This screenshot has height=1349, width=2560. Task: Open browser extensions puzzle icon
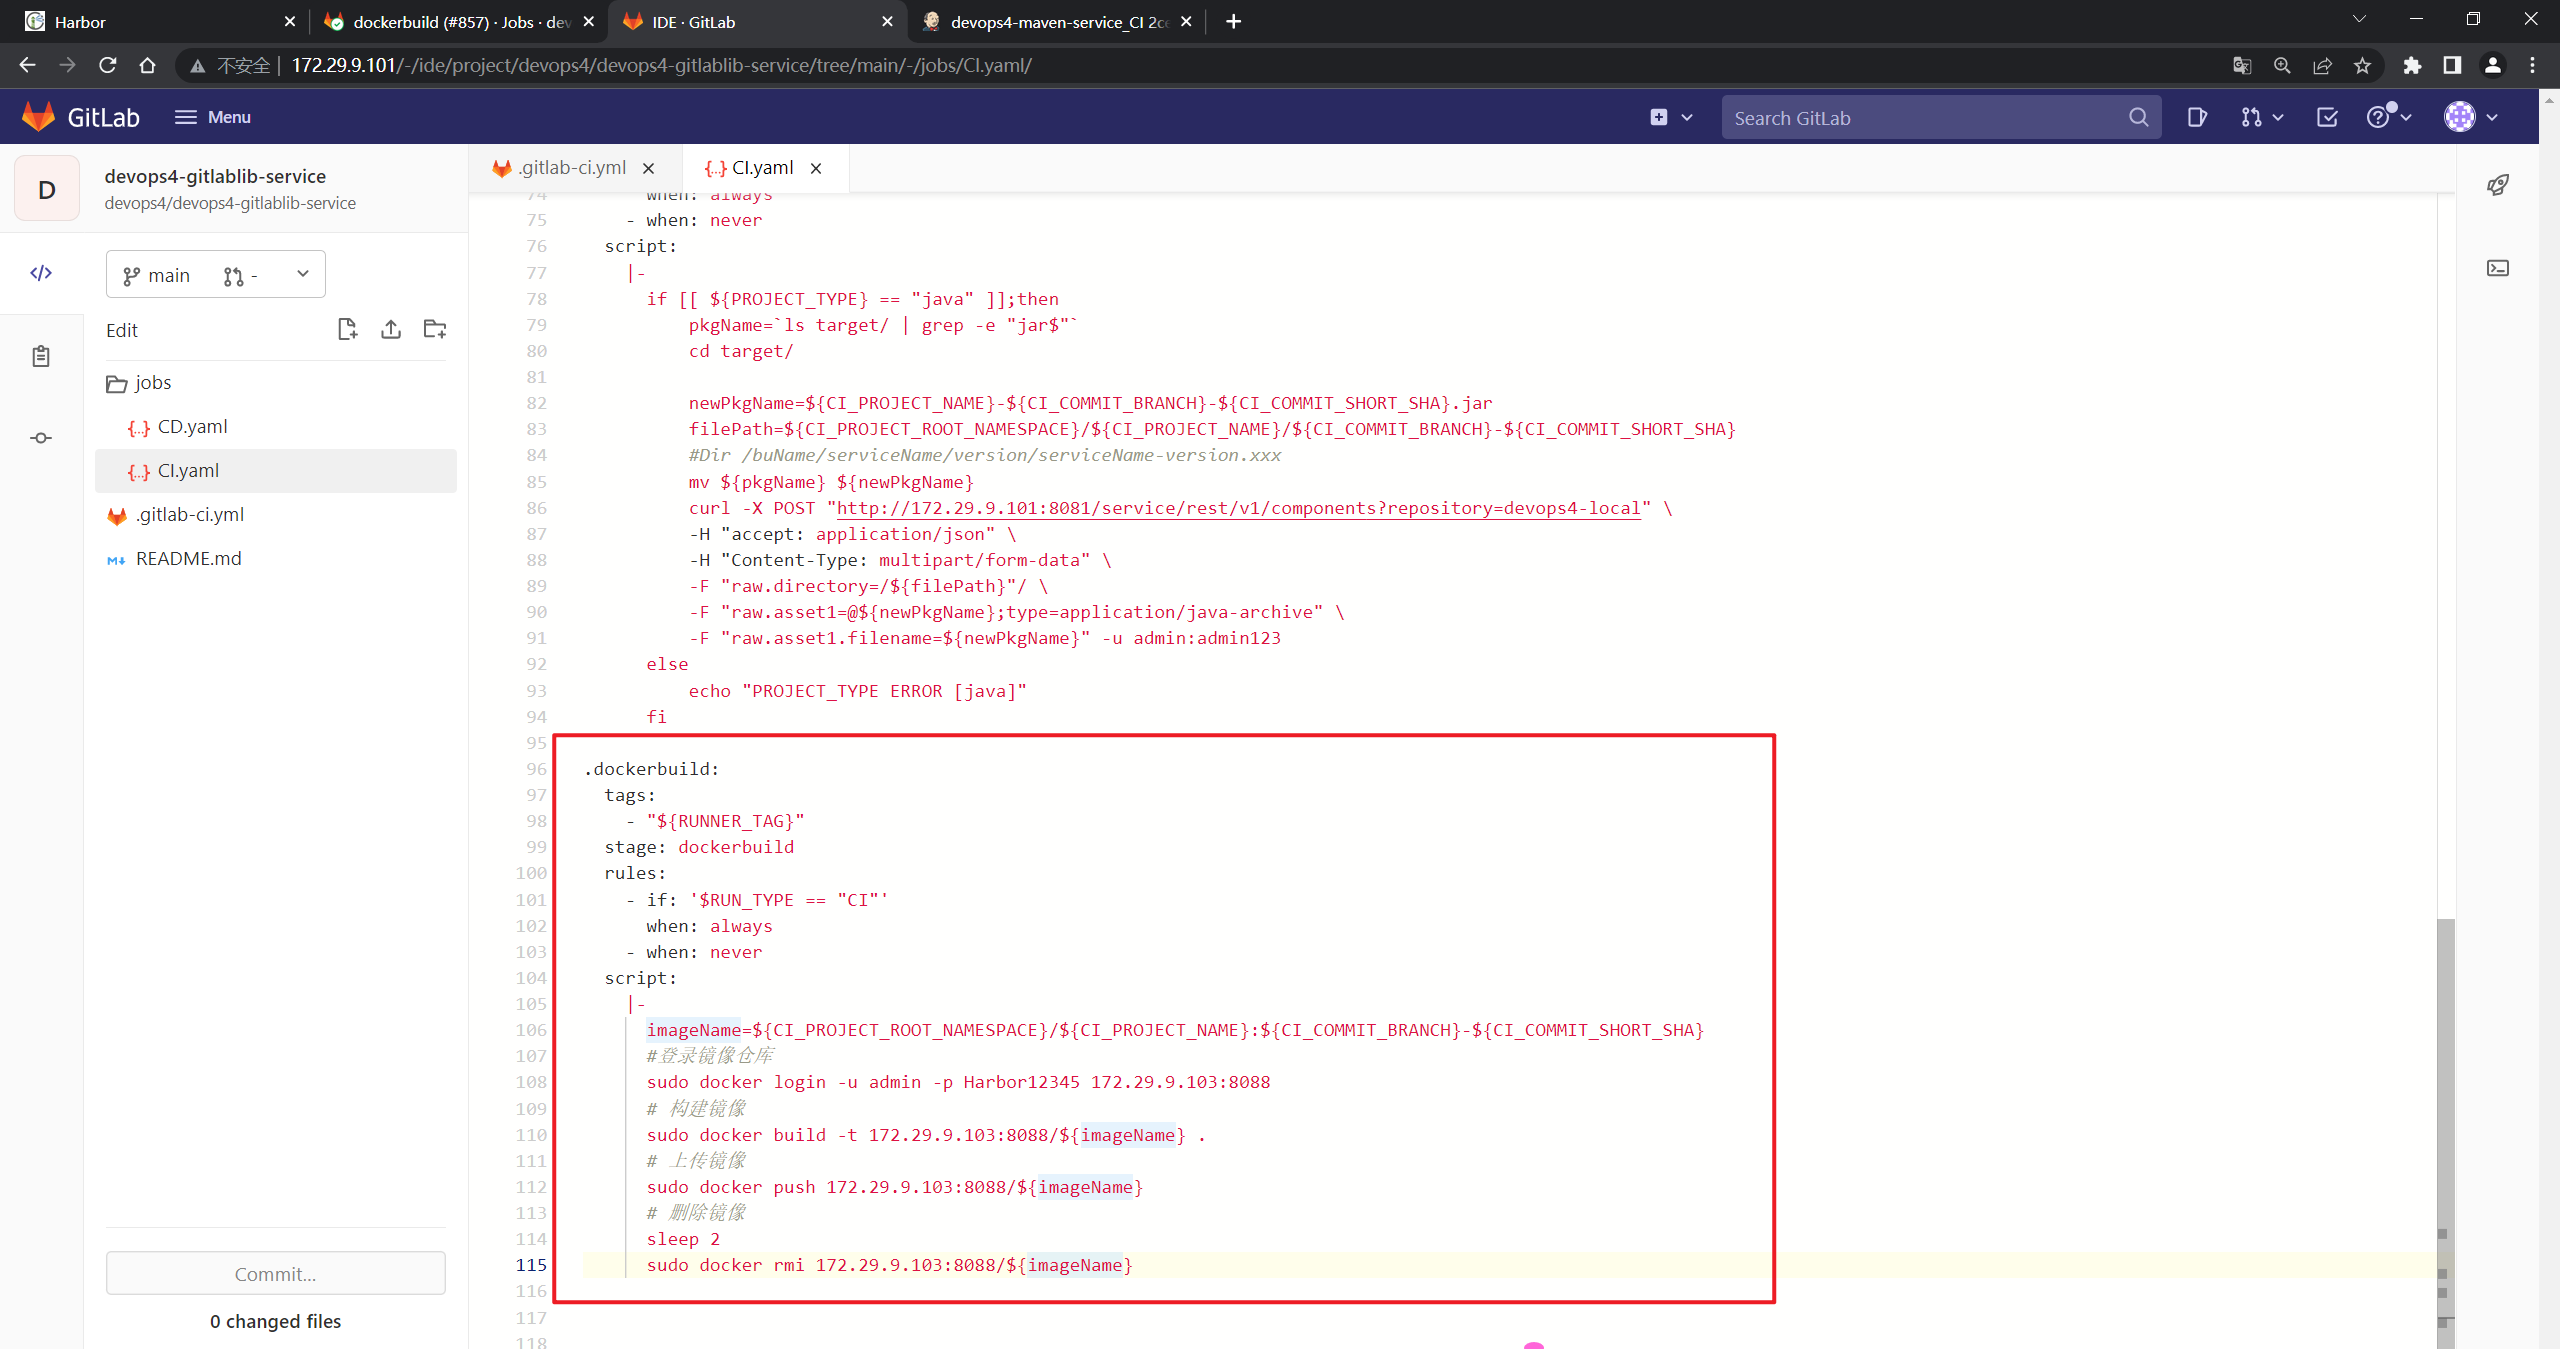tap(2412, 65)
